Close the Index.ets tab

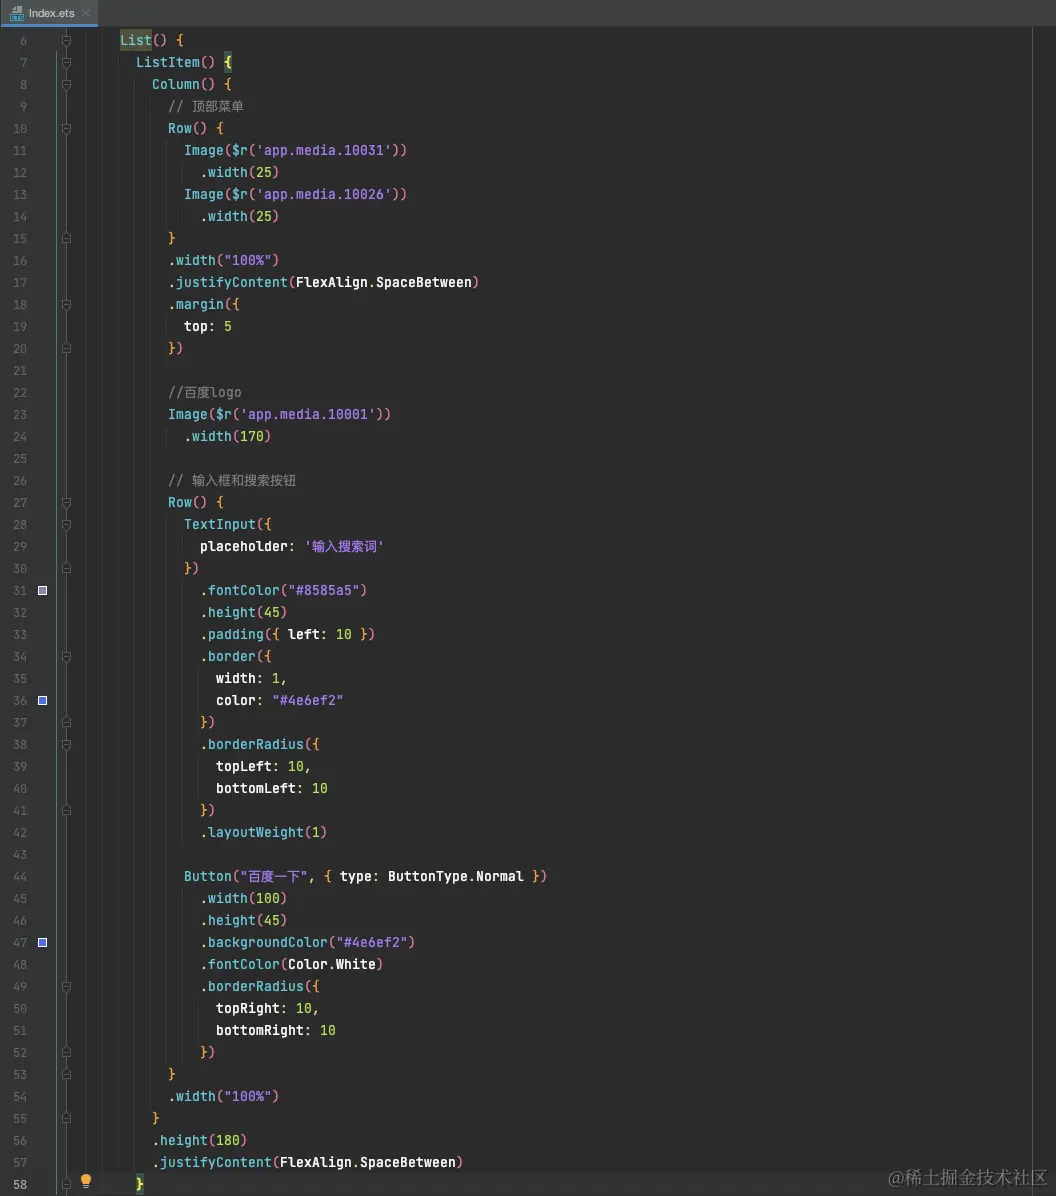[x=86, y=13]
